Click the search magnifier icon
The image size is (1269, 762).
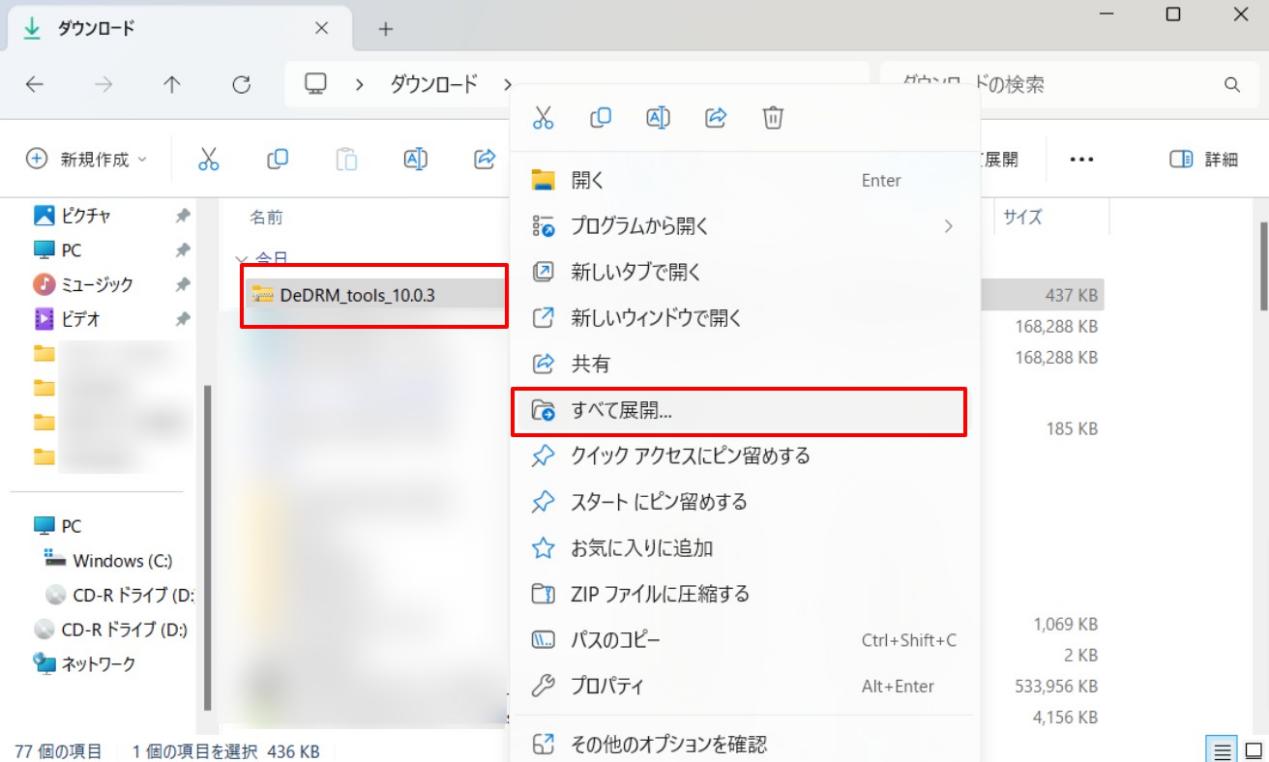[x=1232, y=85]
